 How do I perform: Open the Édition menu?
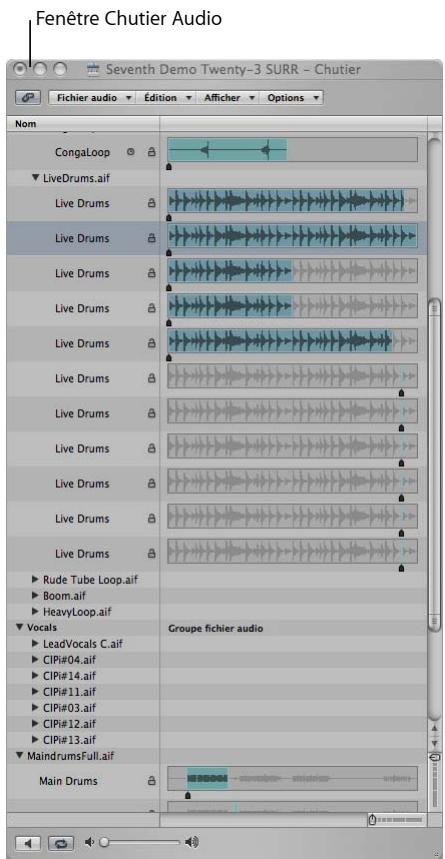(166, 98)
